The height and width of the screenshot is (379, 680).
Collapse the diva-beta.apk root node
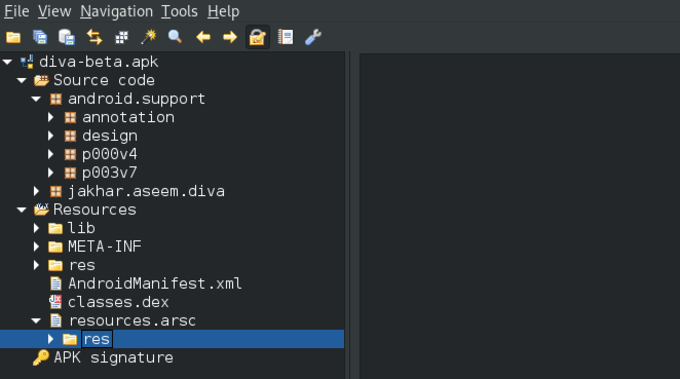(x=7, y=62)
